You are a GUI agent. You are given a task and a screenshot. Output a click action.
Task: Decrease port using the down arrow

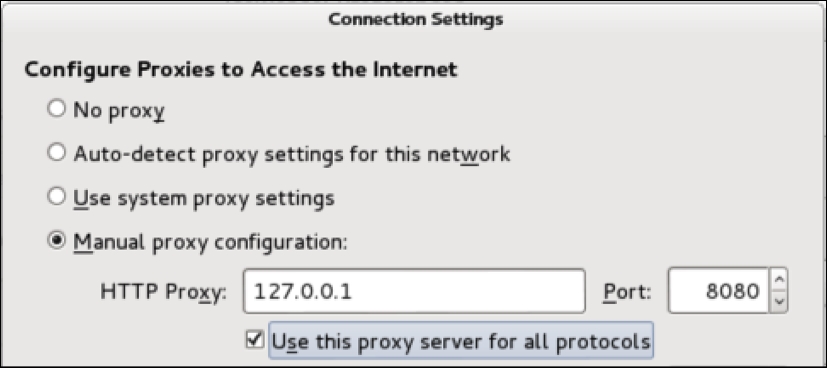pos(779,302)
